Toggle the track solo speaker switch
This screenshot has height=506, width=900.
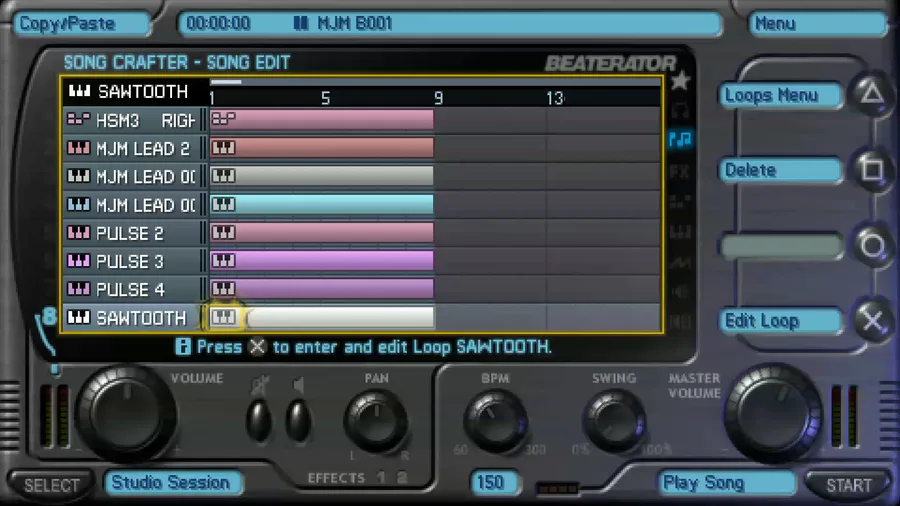point(298,421)
